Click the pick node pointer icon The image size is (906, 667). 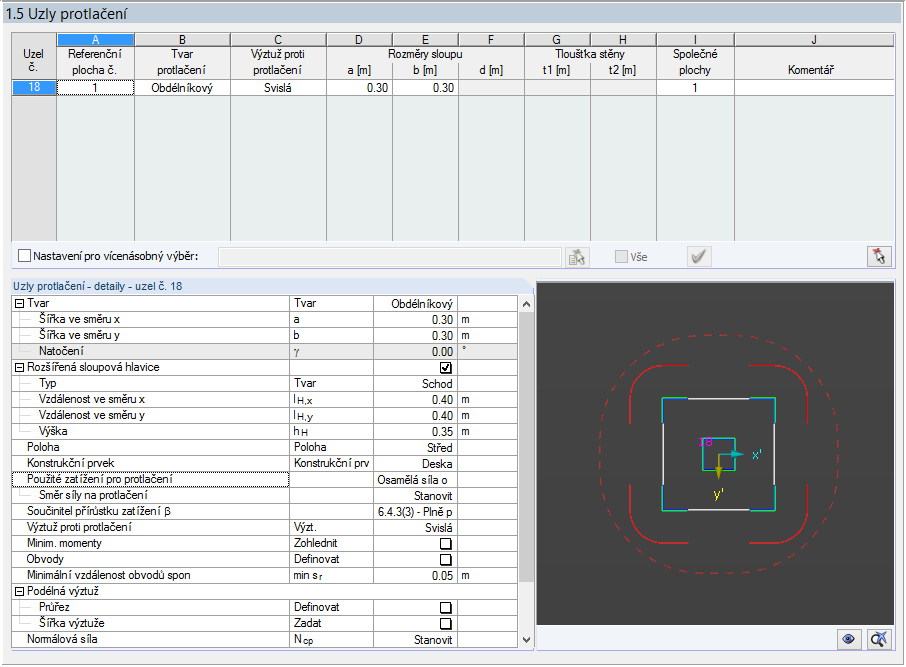coord(879,257)
